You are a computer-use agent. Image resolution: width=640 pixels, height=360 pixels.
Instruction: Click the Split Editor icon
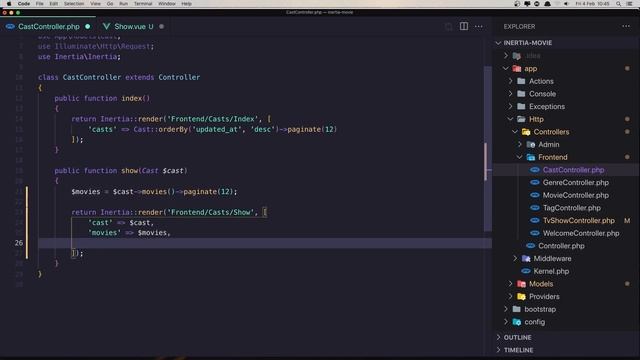[464, 27]
